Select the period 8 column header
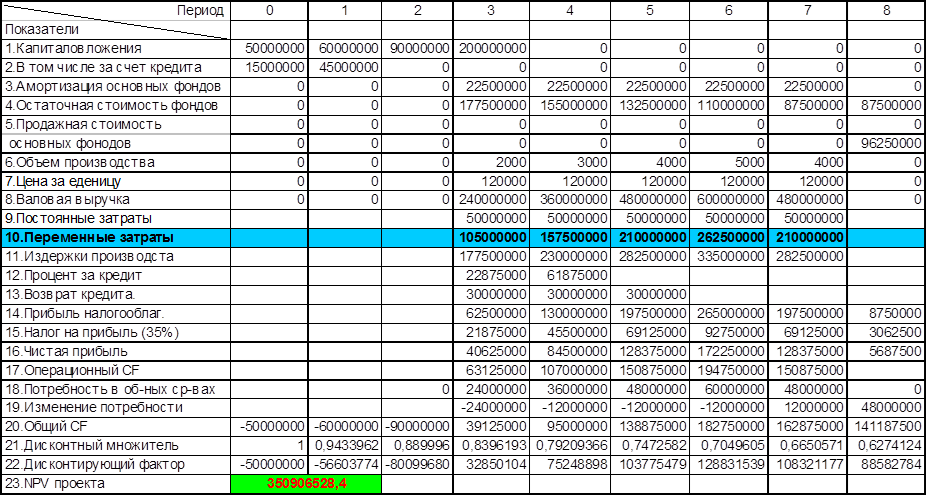 (x=886, y=9)
